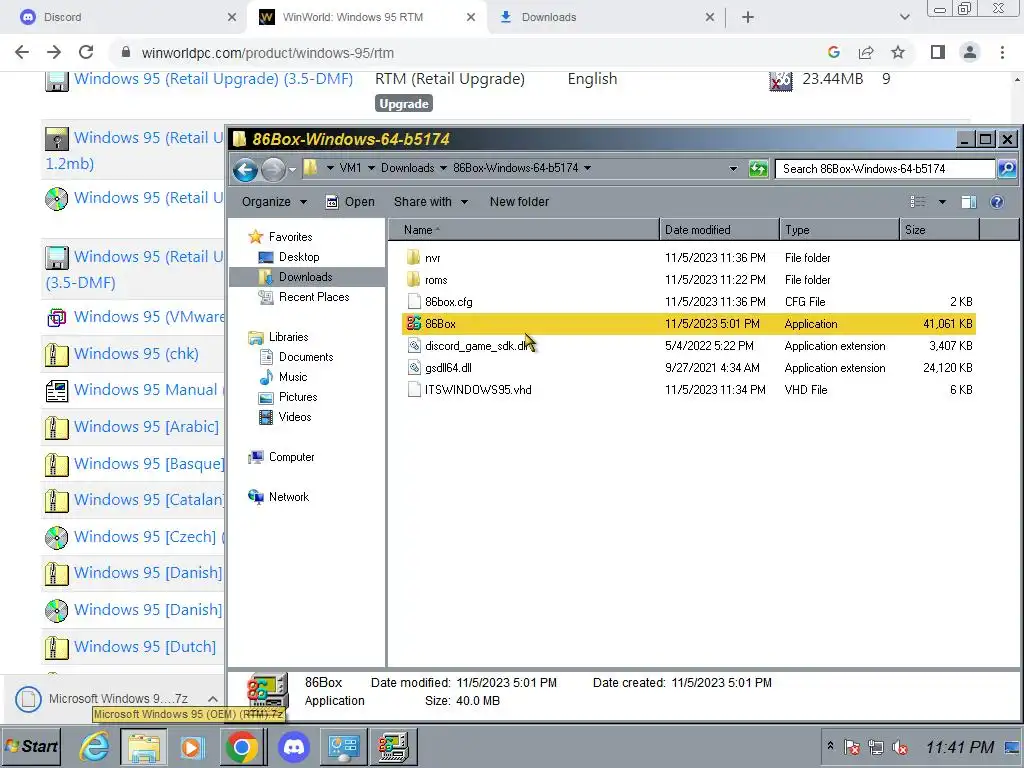Open Windows 95 (chk) link
The height and width of the screenshot is (768, 1024).
[x=136, y=354]
